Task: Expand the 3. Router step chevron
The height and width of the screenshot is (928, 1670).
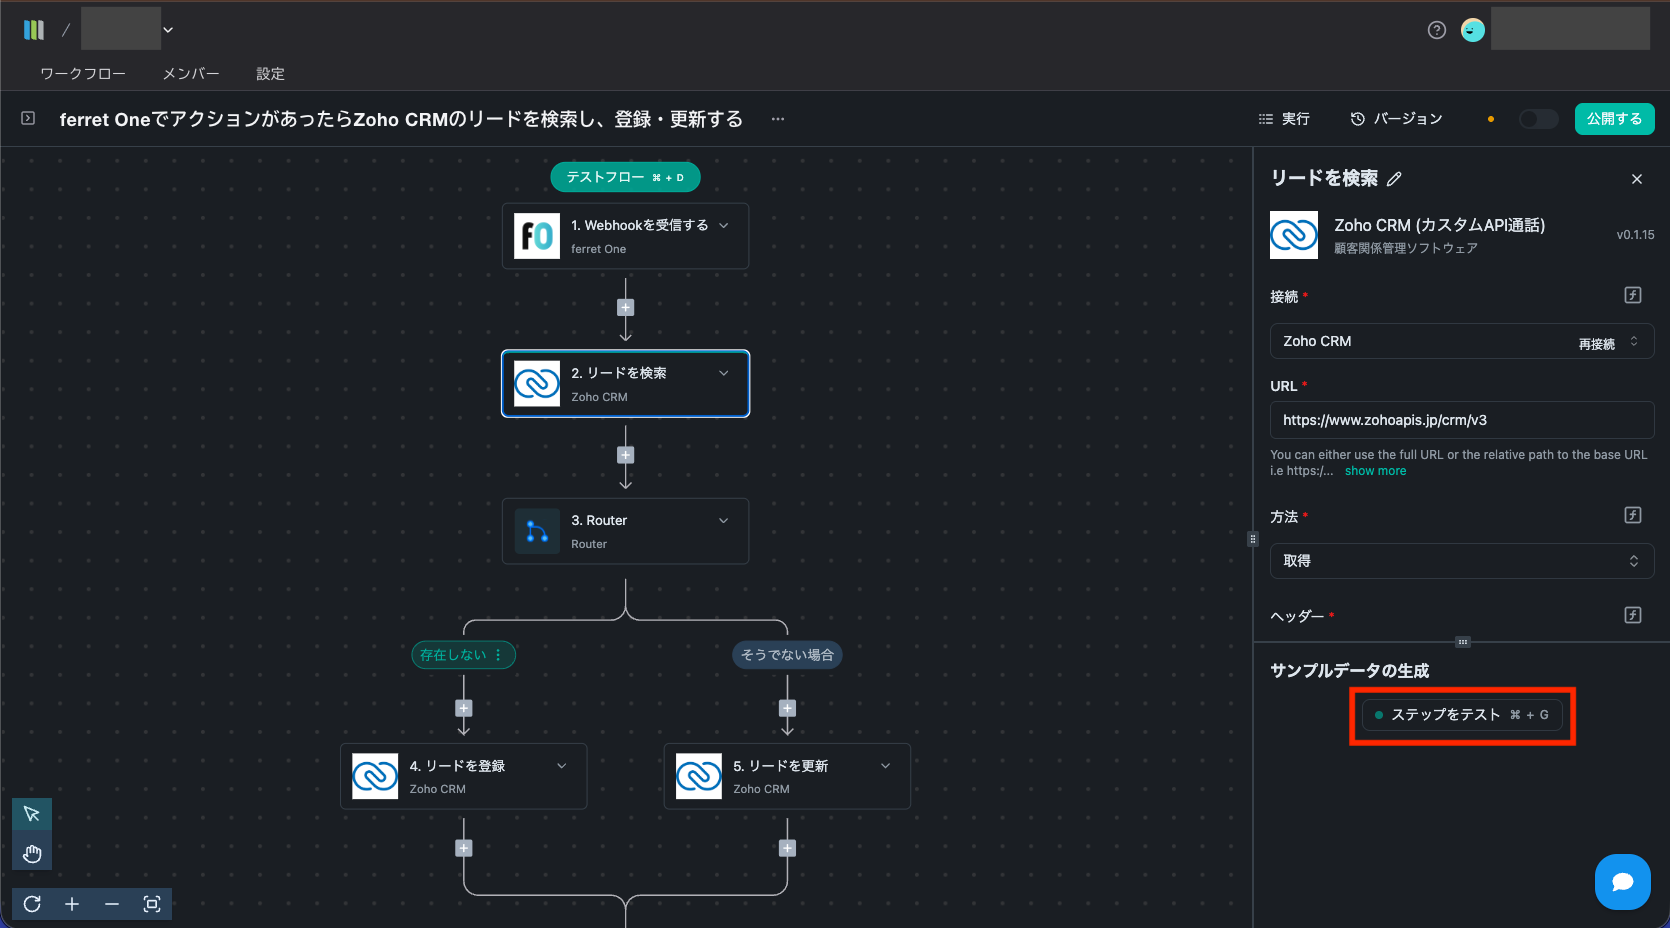Action: coord(724,521)
